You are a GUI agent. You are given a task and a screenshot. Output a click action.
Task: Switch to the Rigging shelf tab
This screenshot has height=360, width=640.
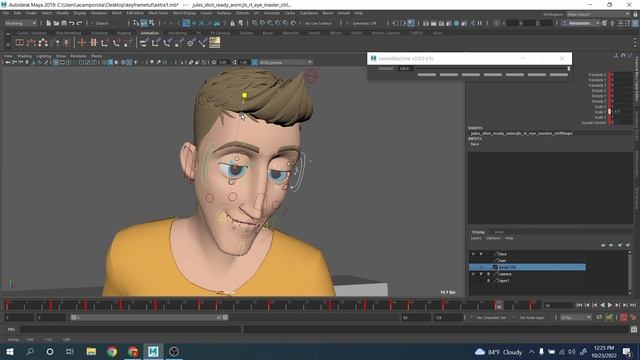coord(124,33)
